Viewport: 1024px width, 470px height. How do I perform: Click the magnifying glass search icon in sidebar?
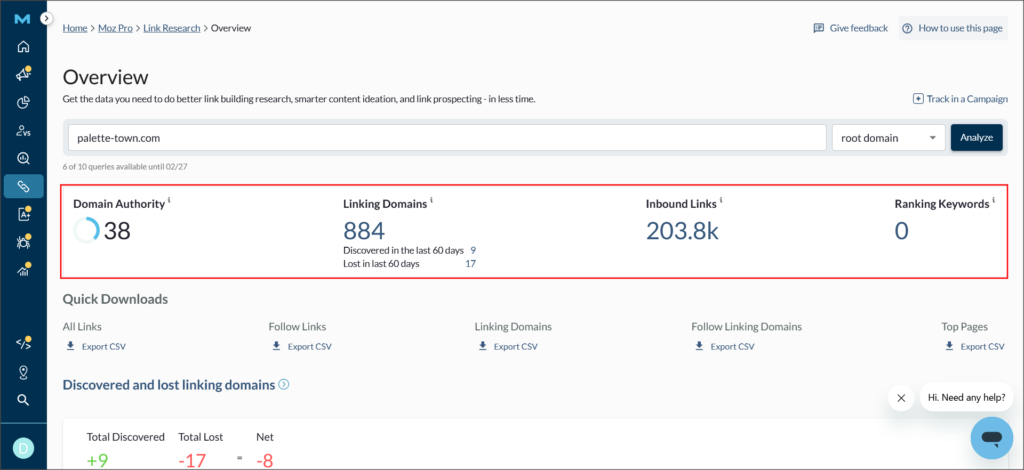[23, 400]
